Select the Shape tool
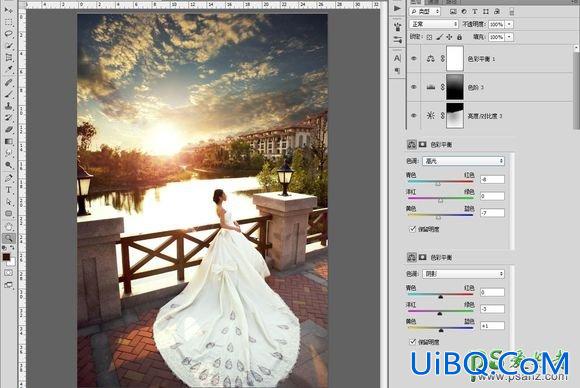Viewport: 580px width, 388px height. [x=8, y=214]
